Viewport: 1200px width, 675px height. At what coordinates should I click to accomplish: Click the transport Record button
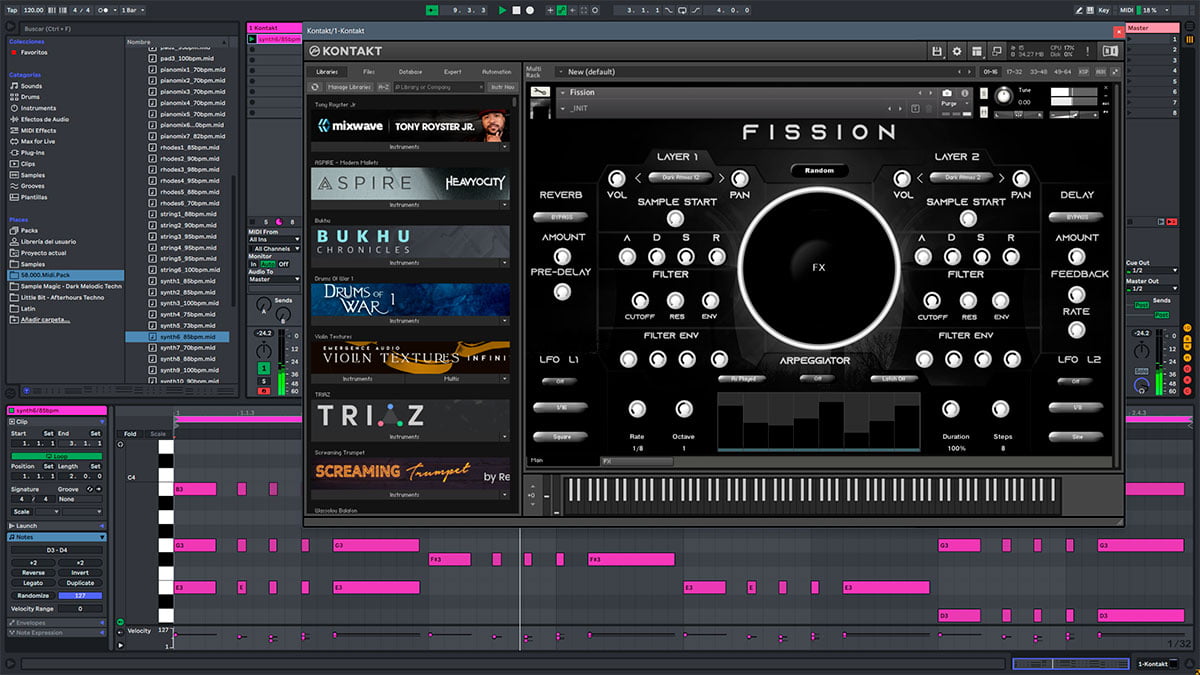[530, 9]
